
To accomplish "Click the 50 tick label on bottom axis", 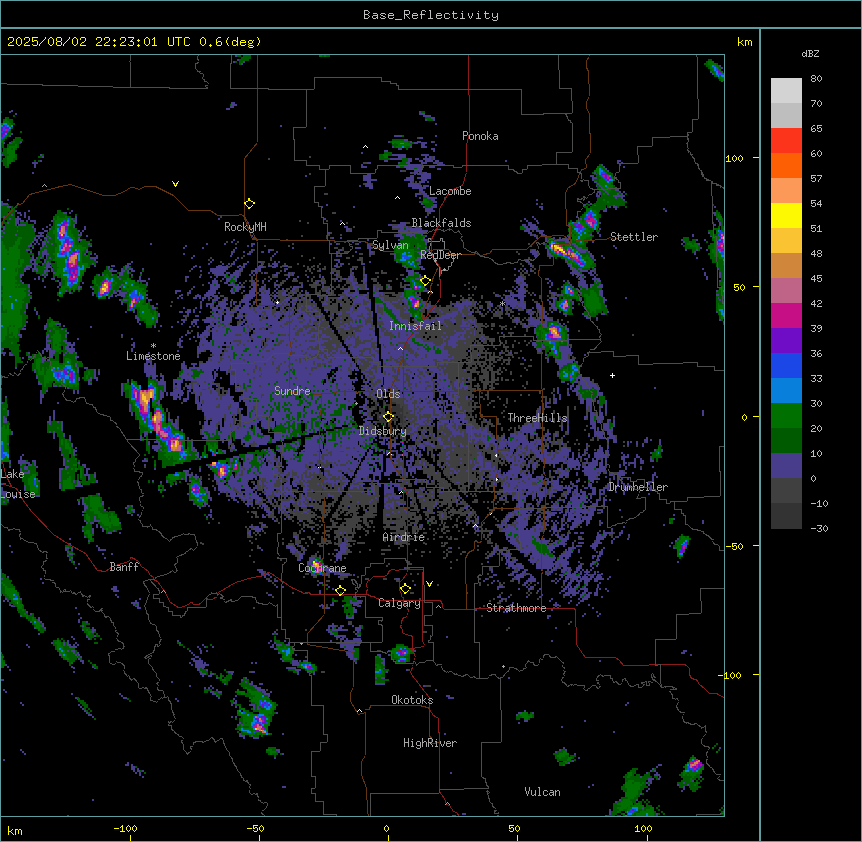I will click(514, 828).
